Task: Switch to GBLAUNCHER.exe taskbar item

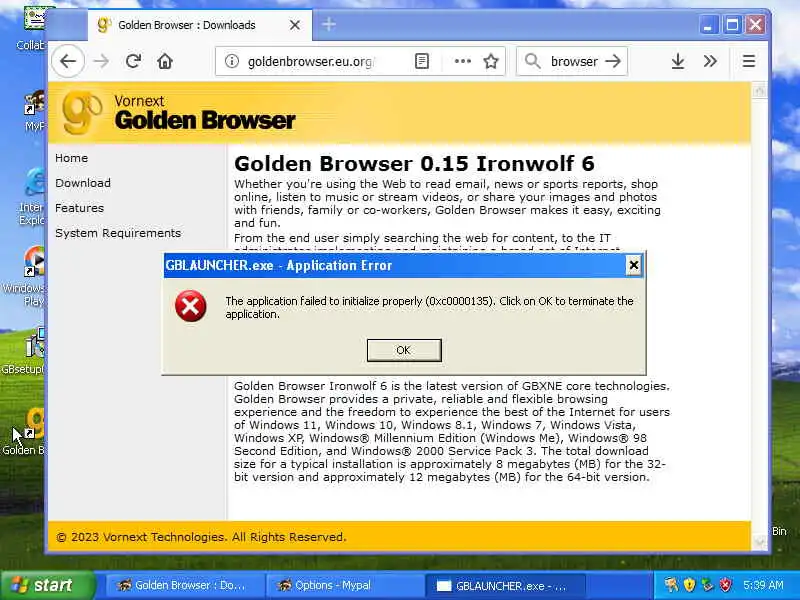Action: coord(505,585)
